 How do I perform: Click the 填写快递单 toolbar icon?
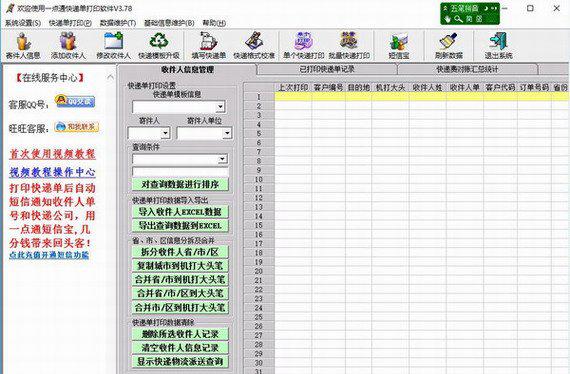click(x=209, y=45)
